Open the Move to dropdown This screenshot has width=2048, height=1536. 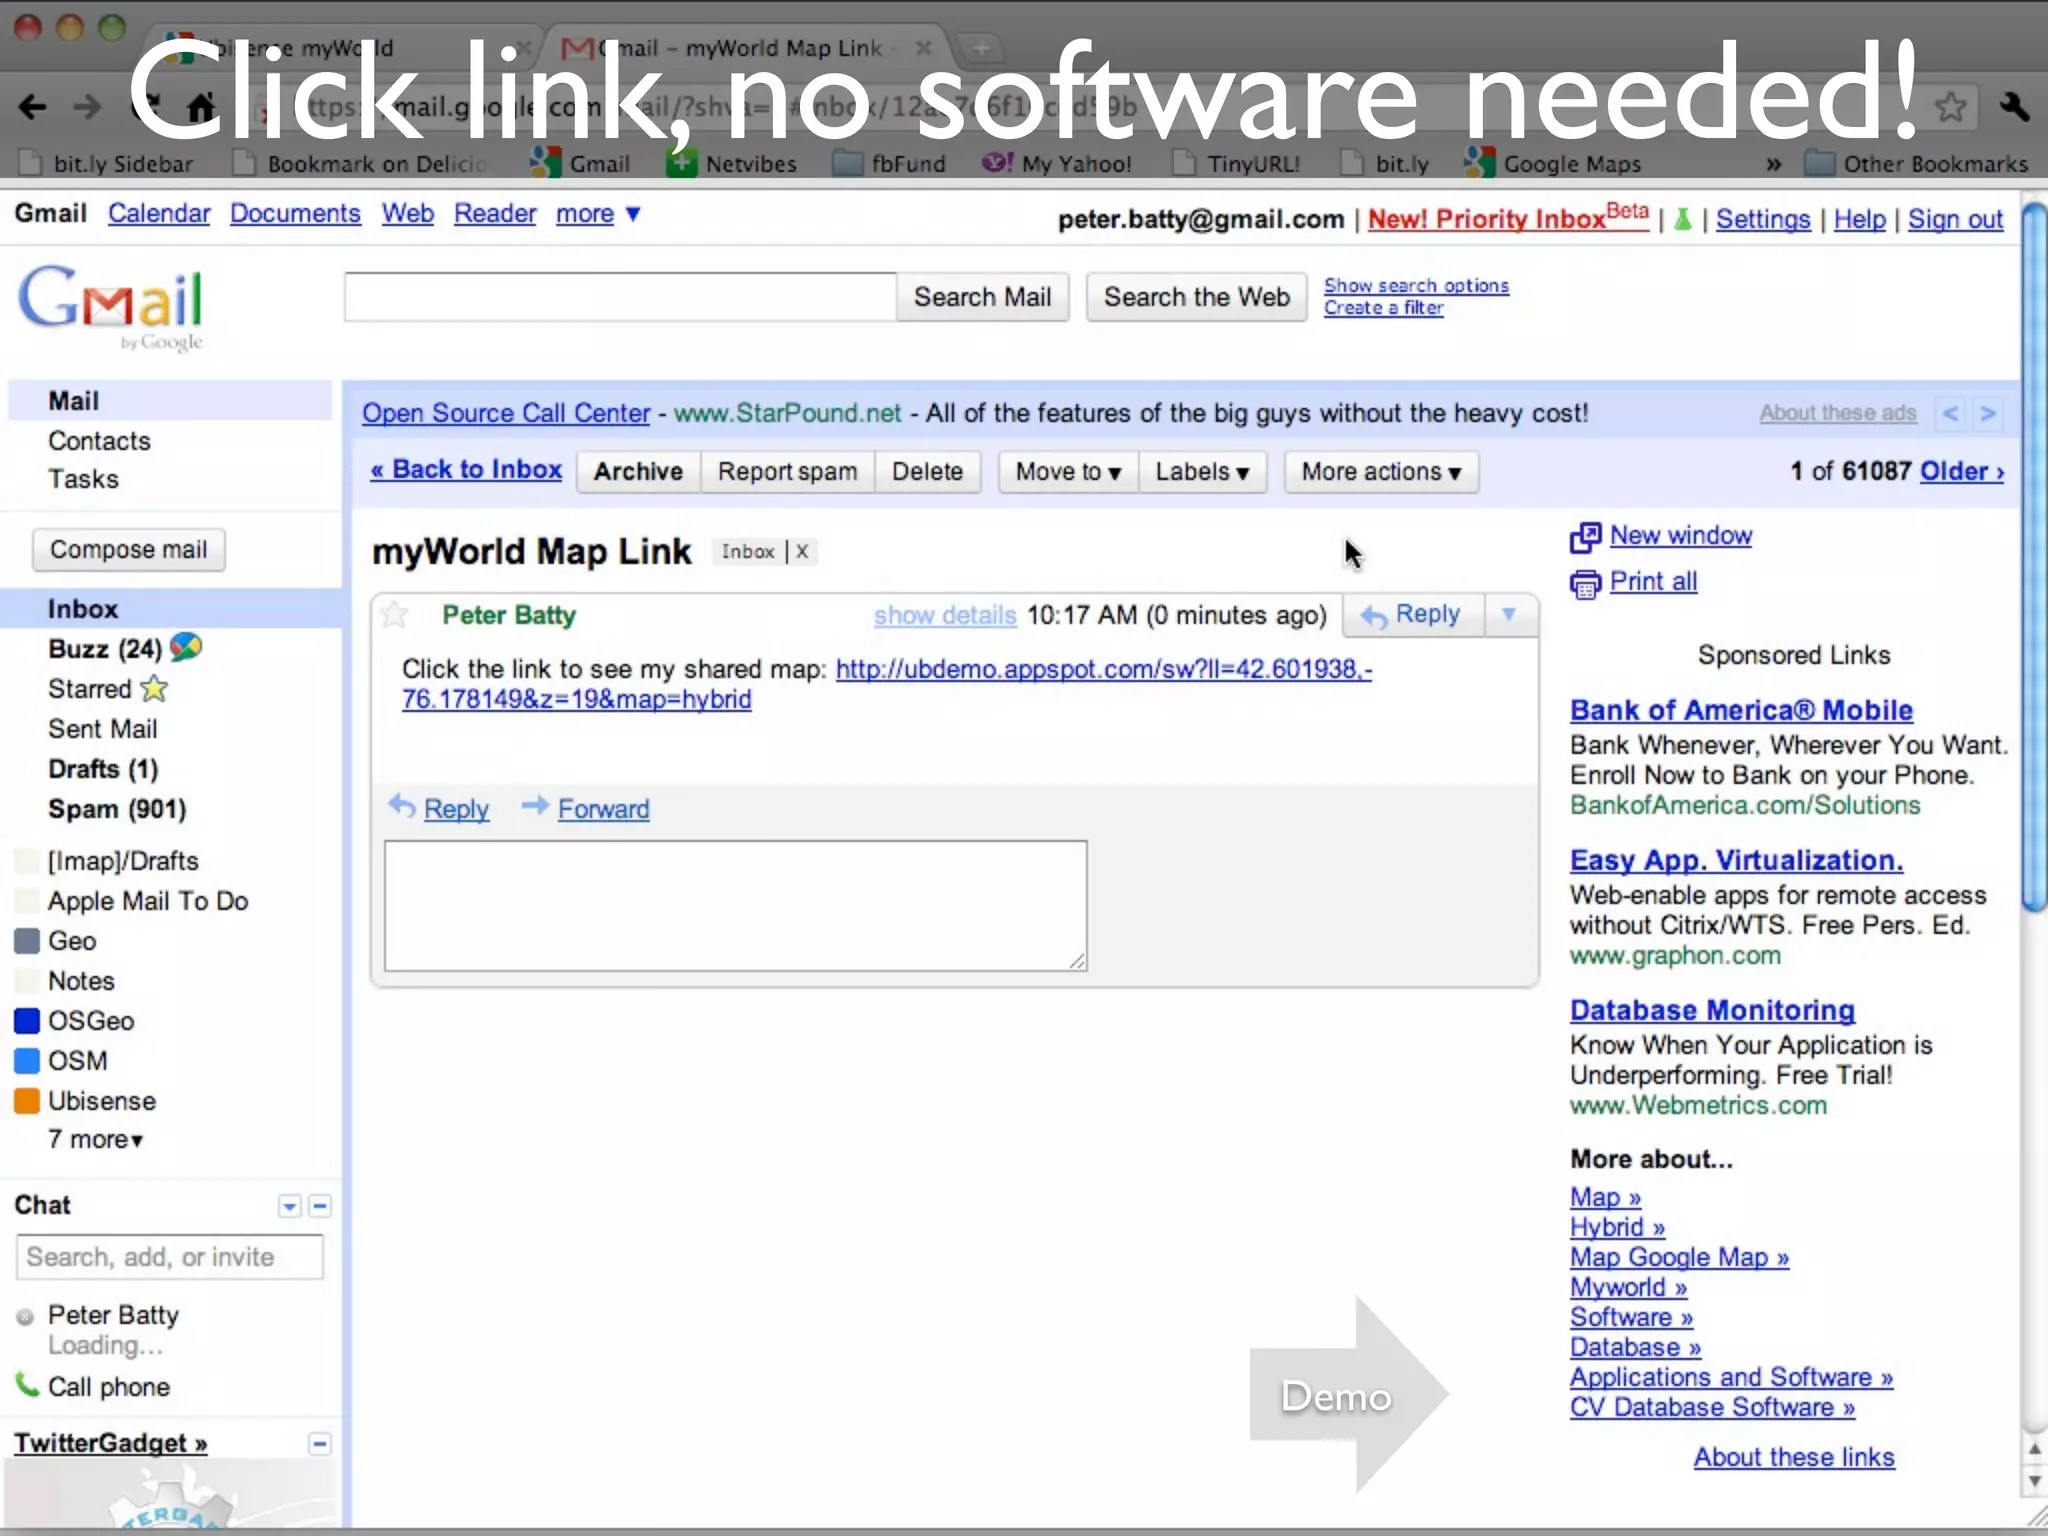[1068, 471]
